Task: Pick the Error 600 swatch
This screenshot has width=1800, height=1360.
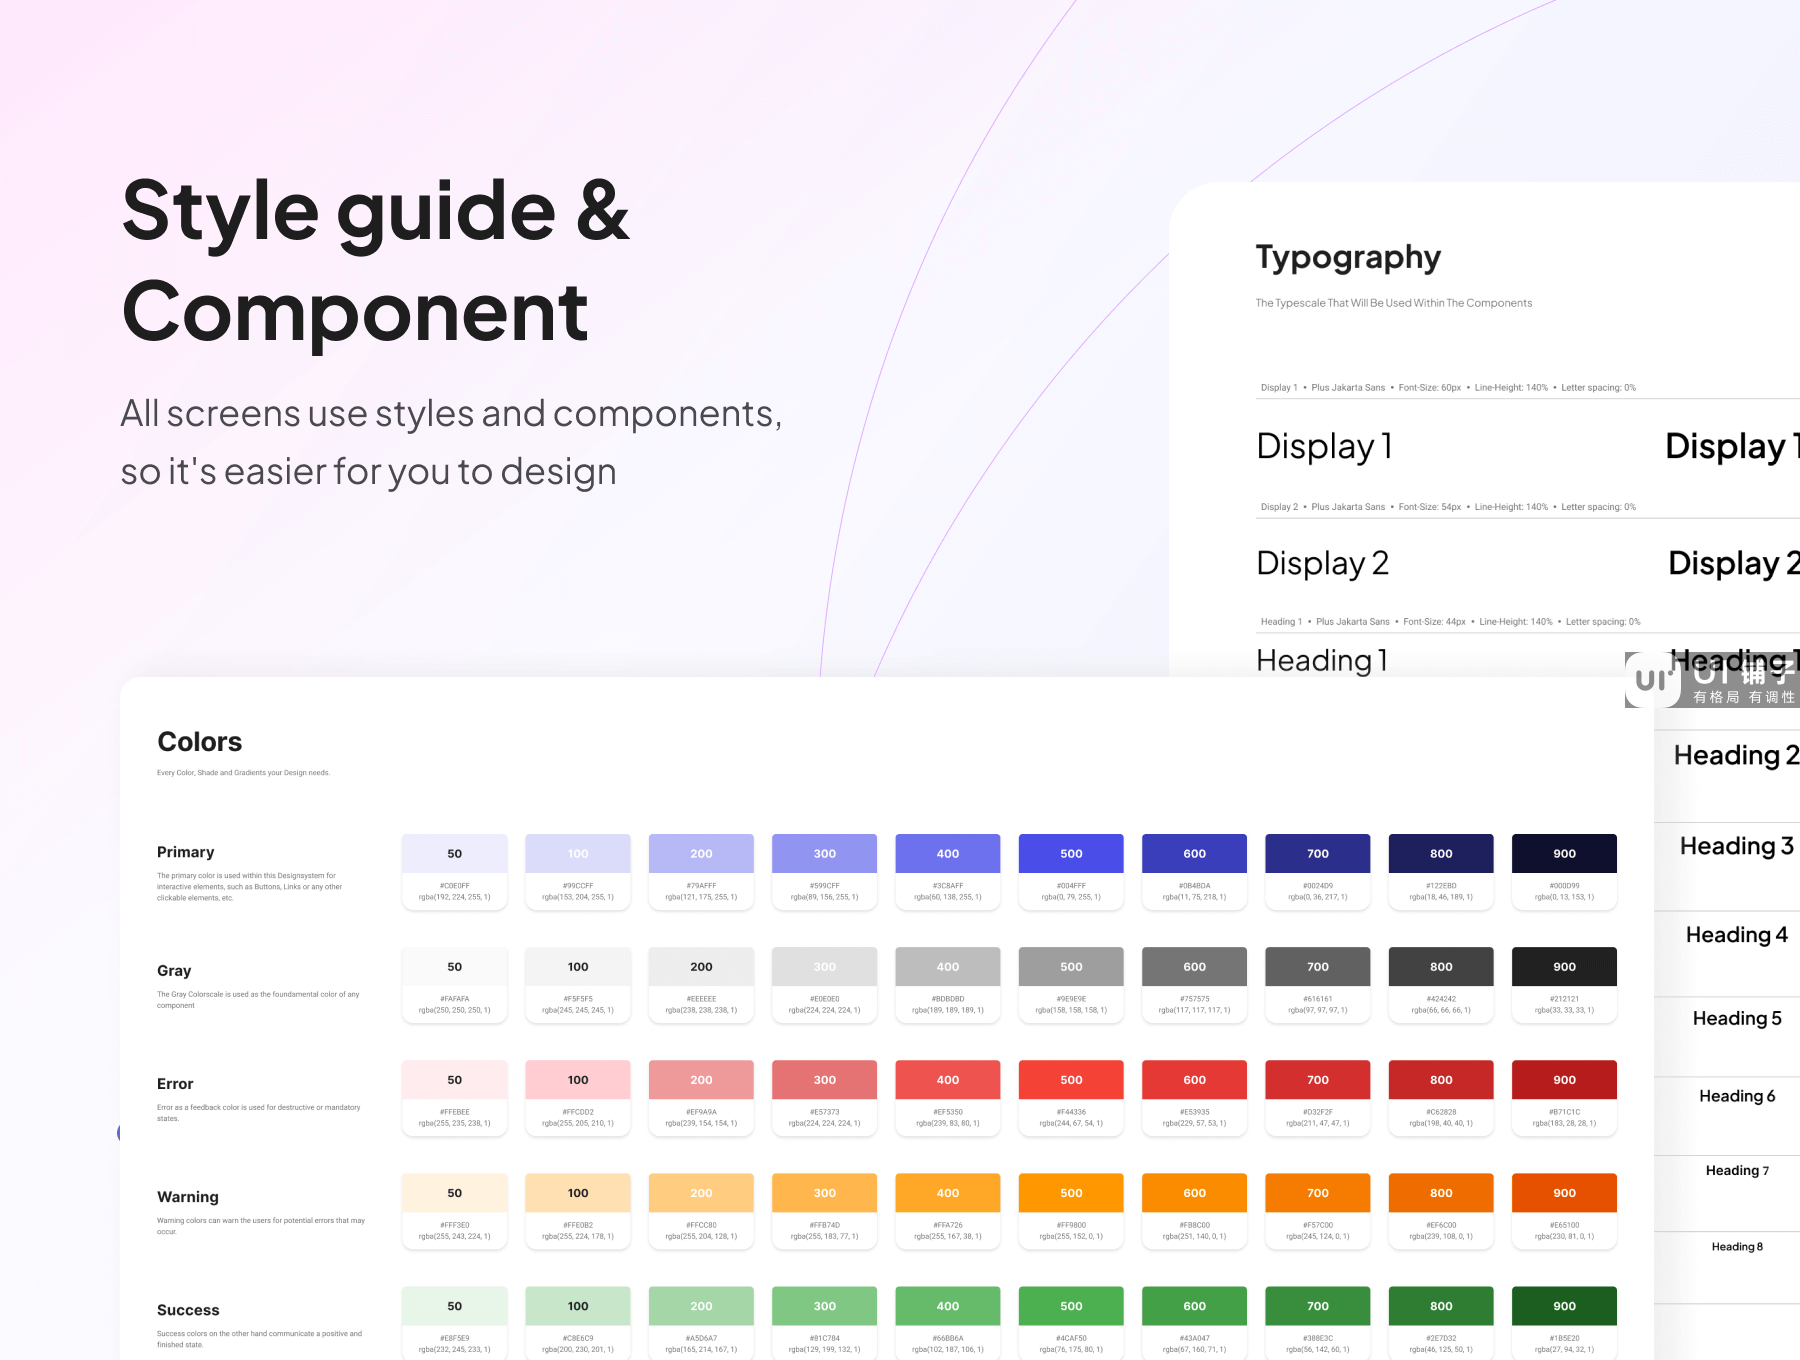Action: [x=1195, y=1097]
